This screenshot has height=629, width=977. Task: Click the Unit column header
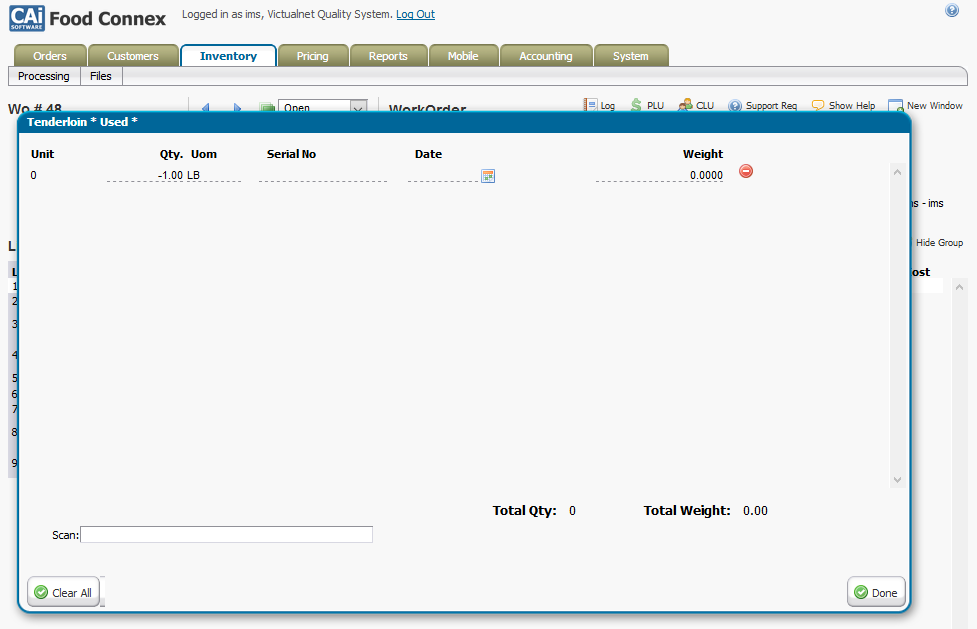[x=42, y=154]
